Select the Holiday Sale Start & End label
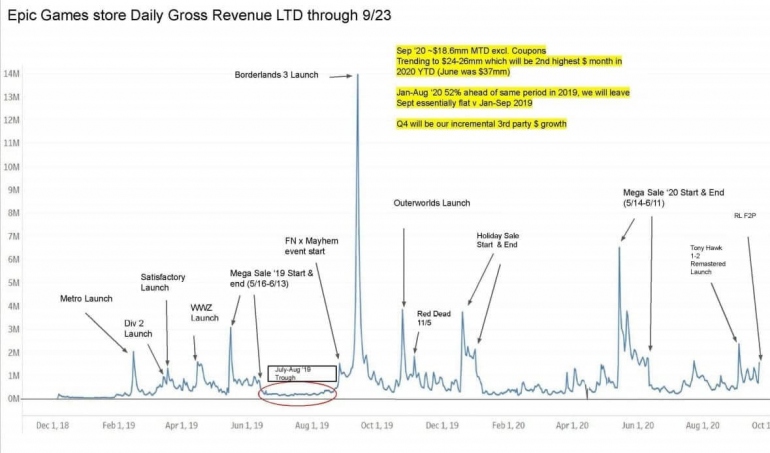Image resolution: width=770 pixels, height=453 pixels. [x=497, y=240]
